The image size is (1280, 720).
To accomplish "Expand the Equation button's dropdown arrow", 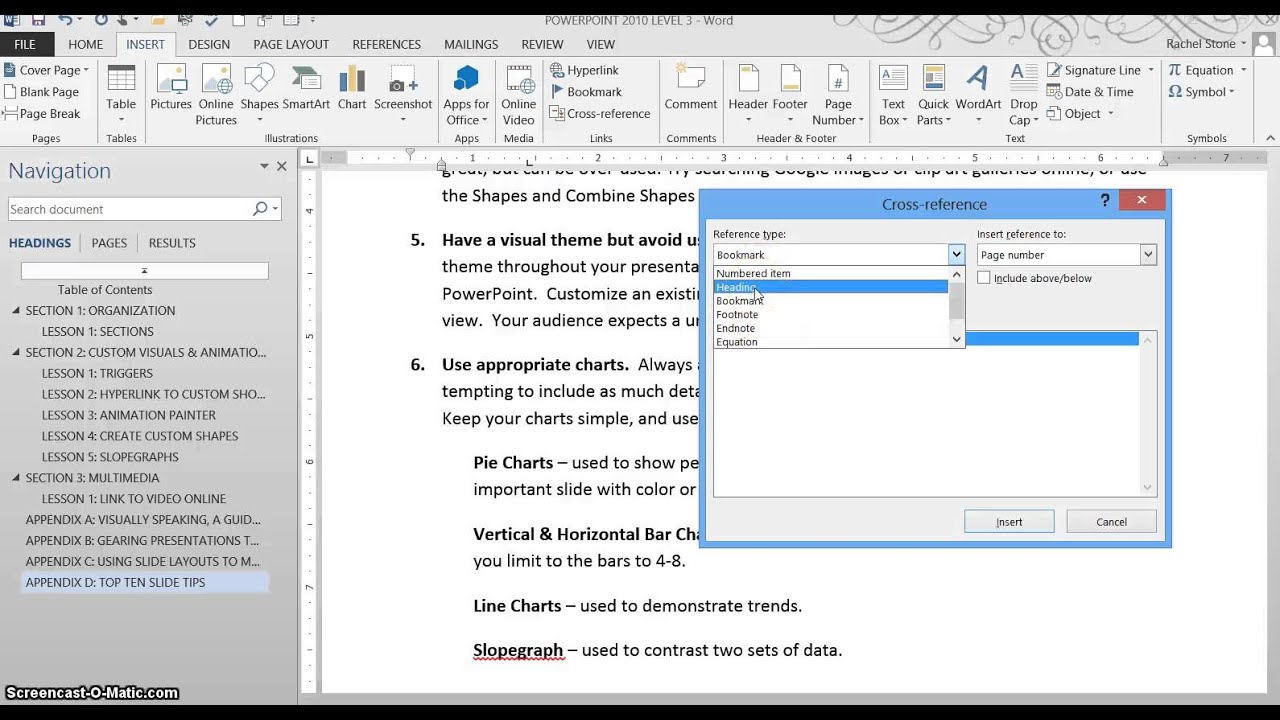I will click(x=1243, y=70).
